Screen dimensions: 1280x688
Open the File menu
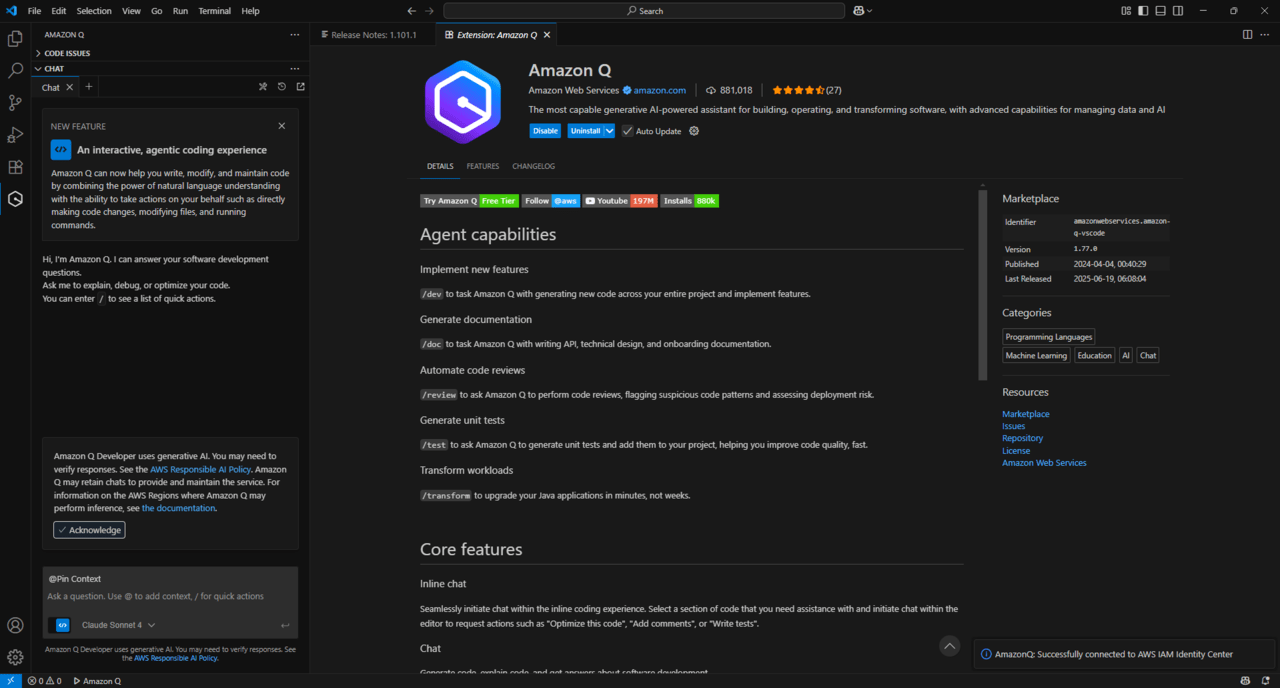tap(35, 11)
